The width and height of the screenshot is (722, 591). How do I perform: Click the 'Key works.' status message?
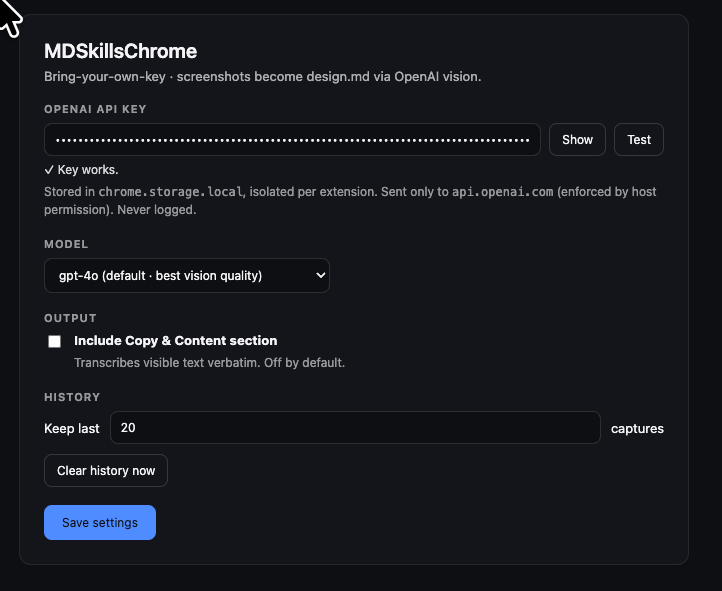point(82,170)
